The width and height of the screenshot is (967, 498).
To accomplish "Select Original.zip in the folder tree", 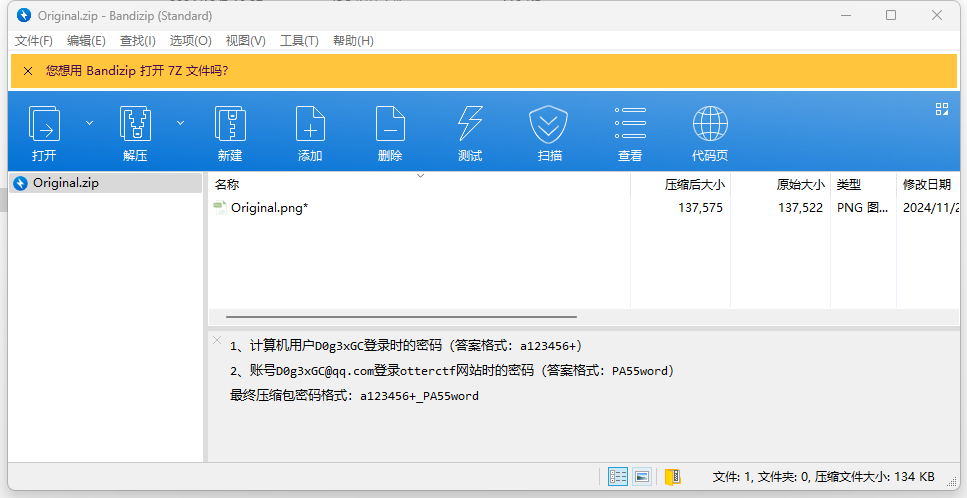I will (x=106, y=183).
